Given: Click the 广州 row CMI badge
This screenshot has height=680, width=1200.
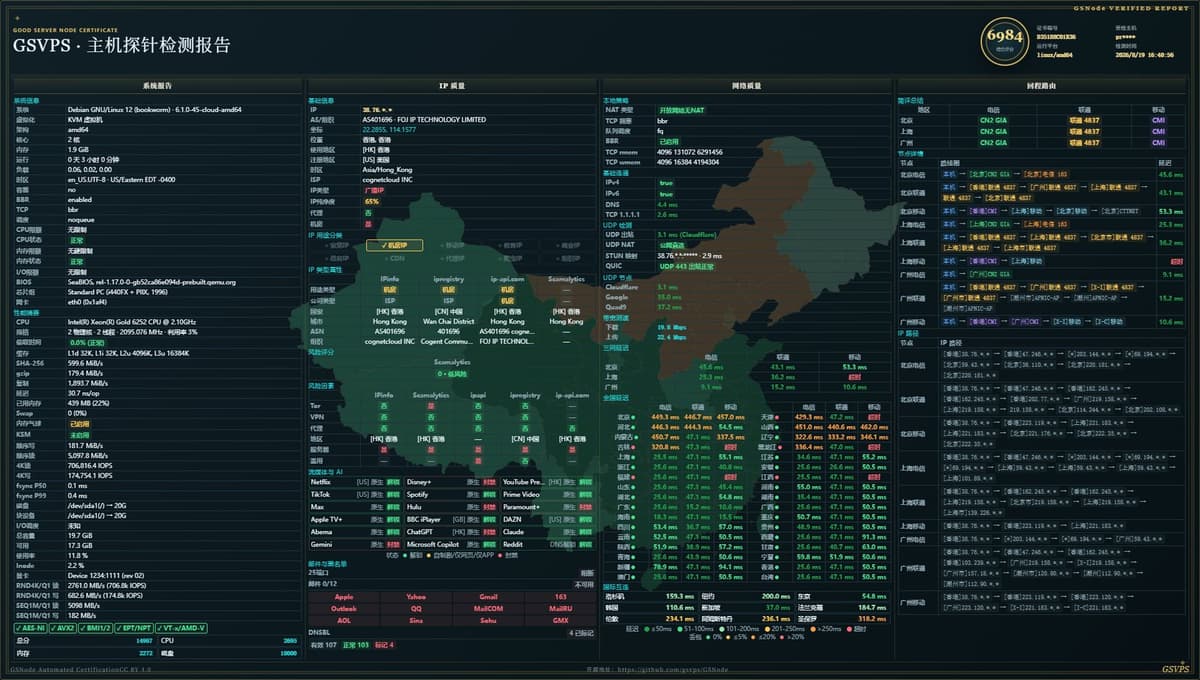Looking at the screenshot, I should pyautogui.click(x=1159, y=142).
